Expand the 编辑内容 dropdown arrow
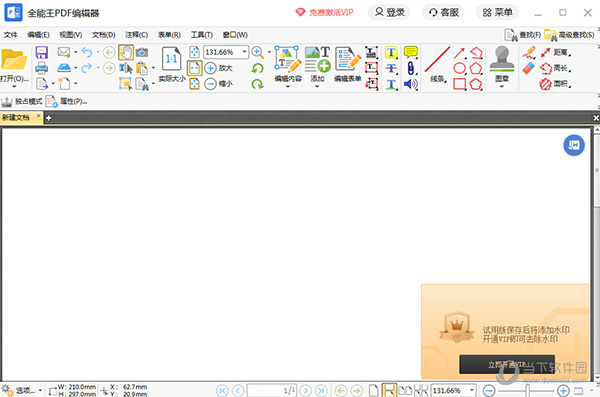The height and width of the screenshot is (397, 600). point(288,87)
